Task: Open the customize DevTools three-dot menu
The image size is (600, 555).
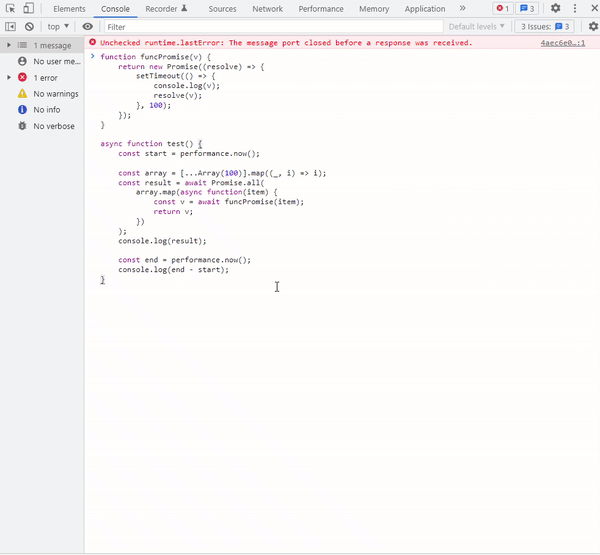Action: 575,8
